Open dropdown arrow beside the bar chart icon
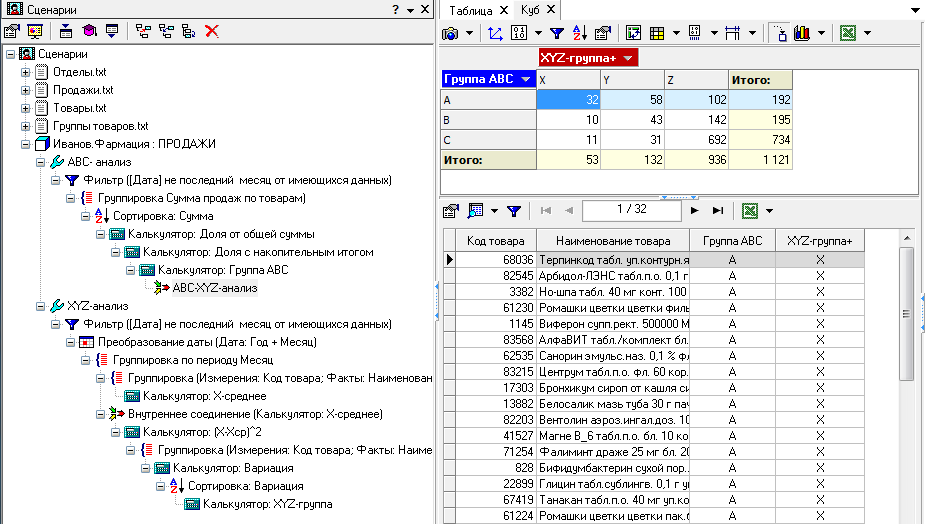Viewport: 925px width, 524px height. [821, 33]
